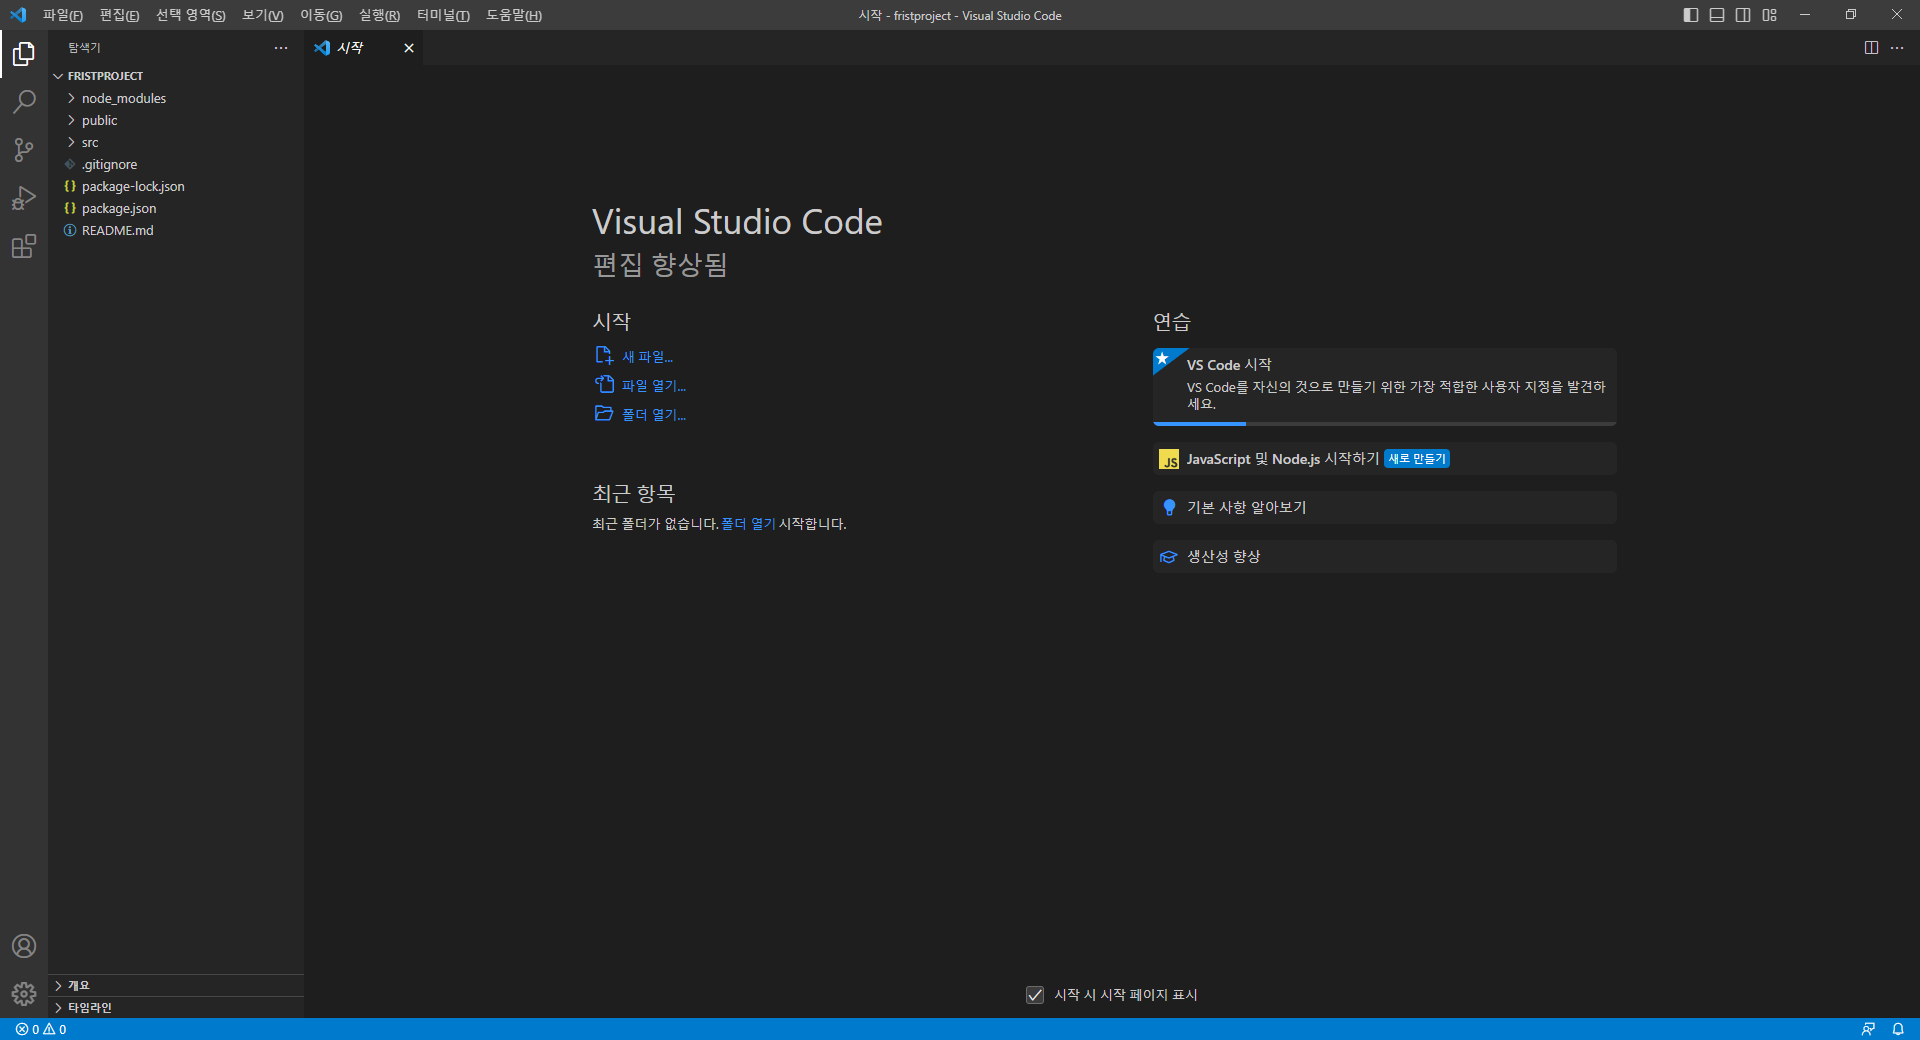
Task: Open the 편집(E) menu
Action: point(119,15)
